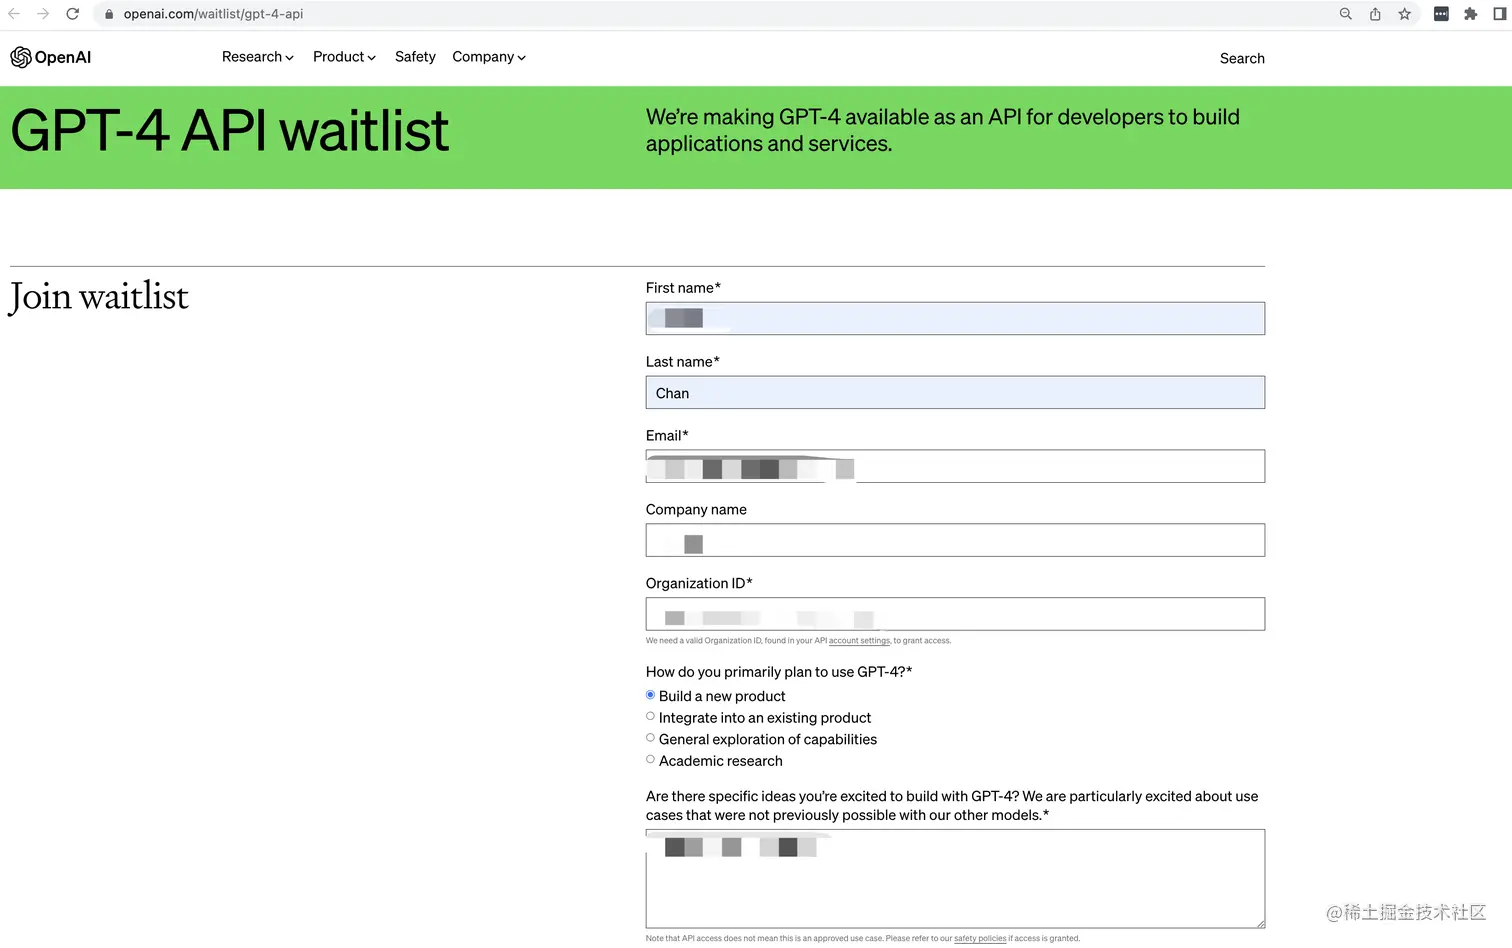Click the OpenAI logo
This screenshot has width=1512, height=948.
pyautogui.click(x=51, y=57)
